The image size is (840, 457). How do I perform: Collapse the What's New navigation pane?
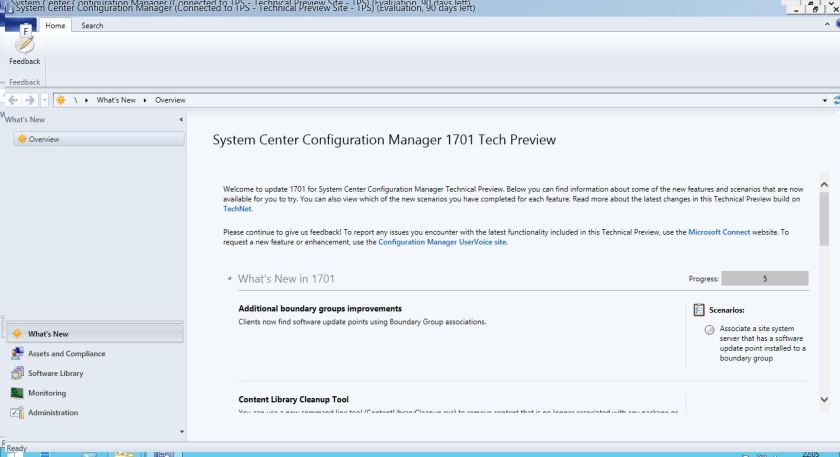[x=181, y=119]
